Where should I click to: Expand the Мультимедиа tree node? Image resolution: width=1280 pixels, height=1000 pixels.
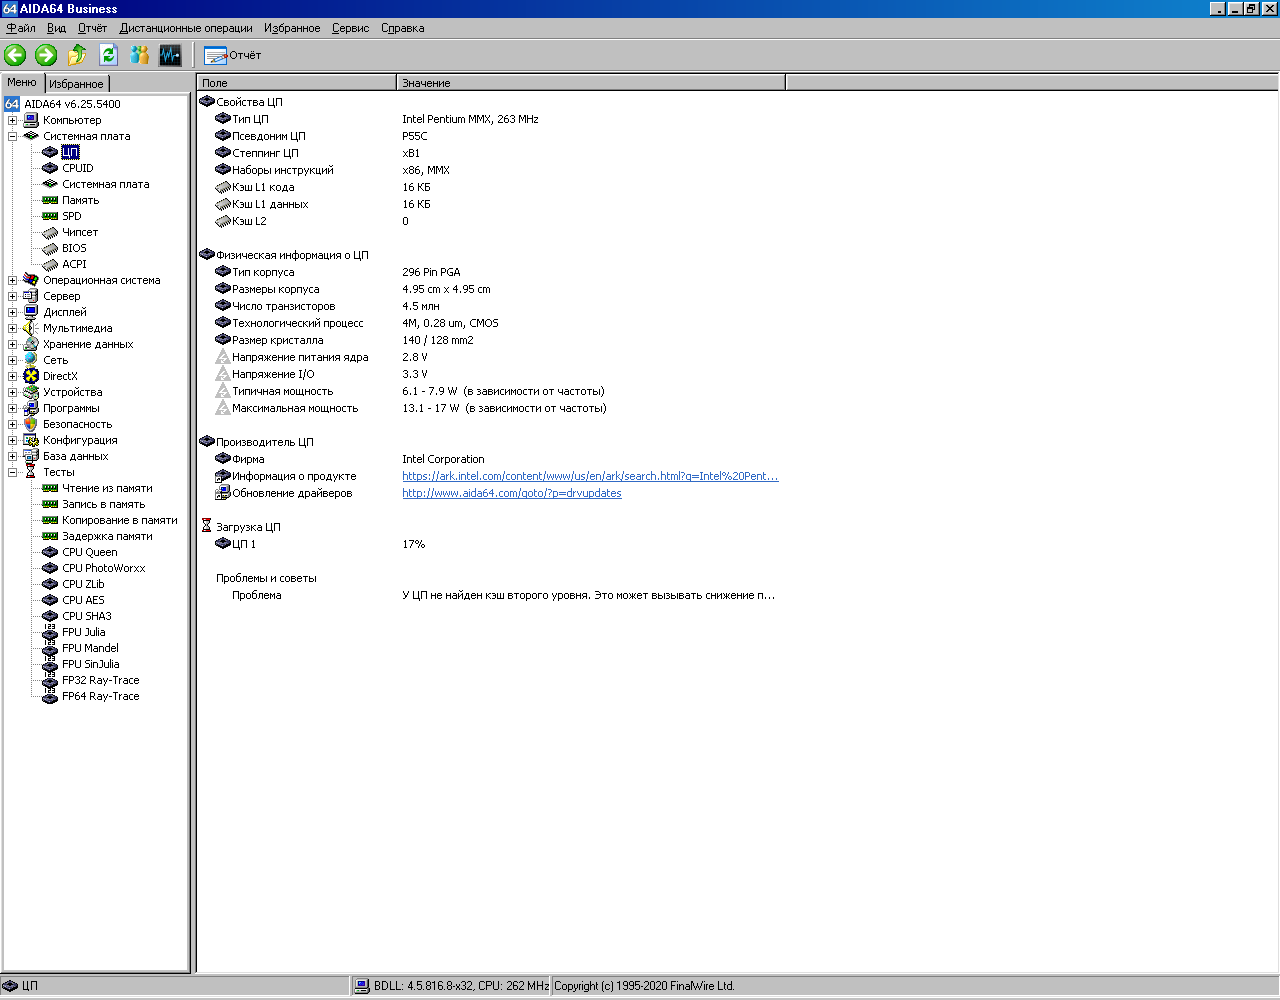[x=12, y=328]
